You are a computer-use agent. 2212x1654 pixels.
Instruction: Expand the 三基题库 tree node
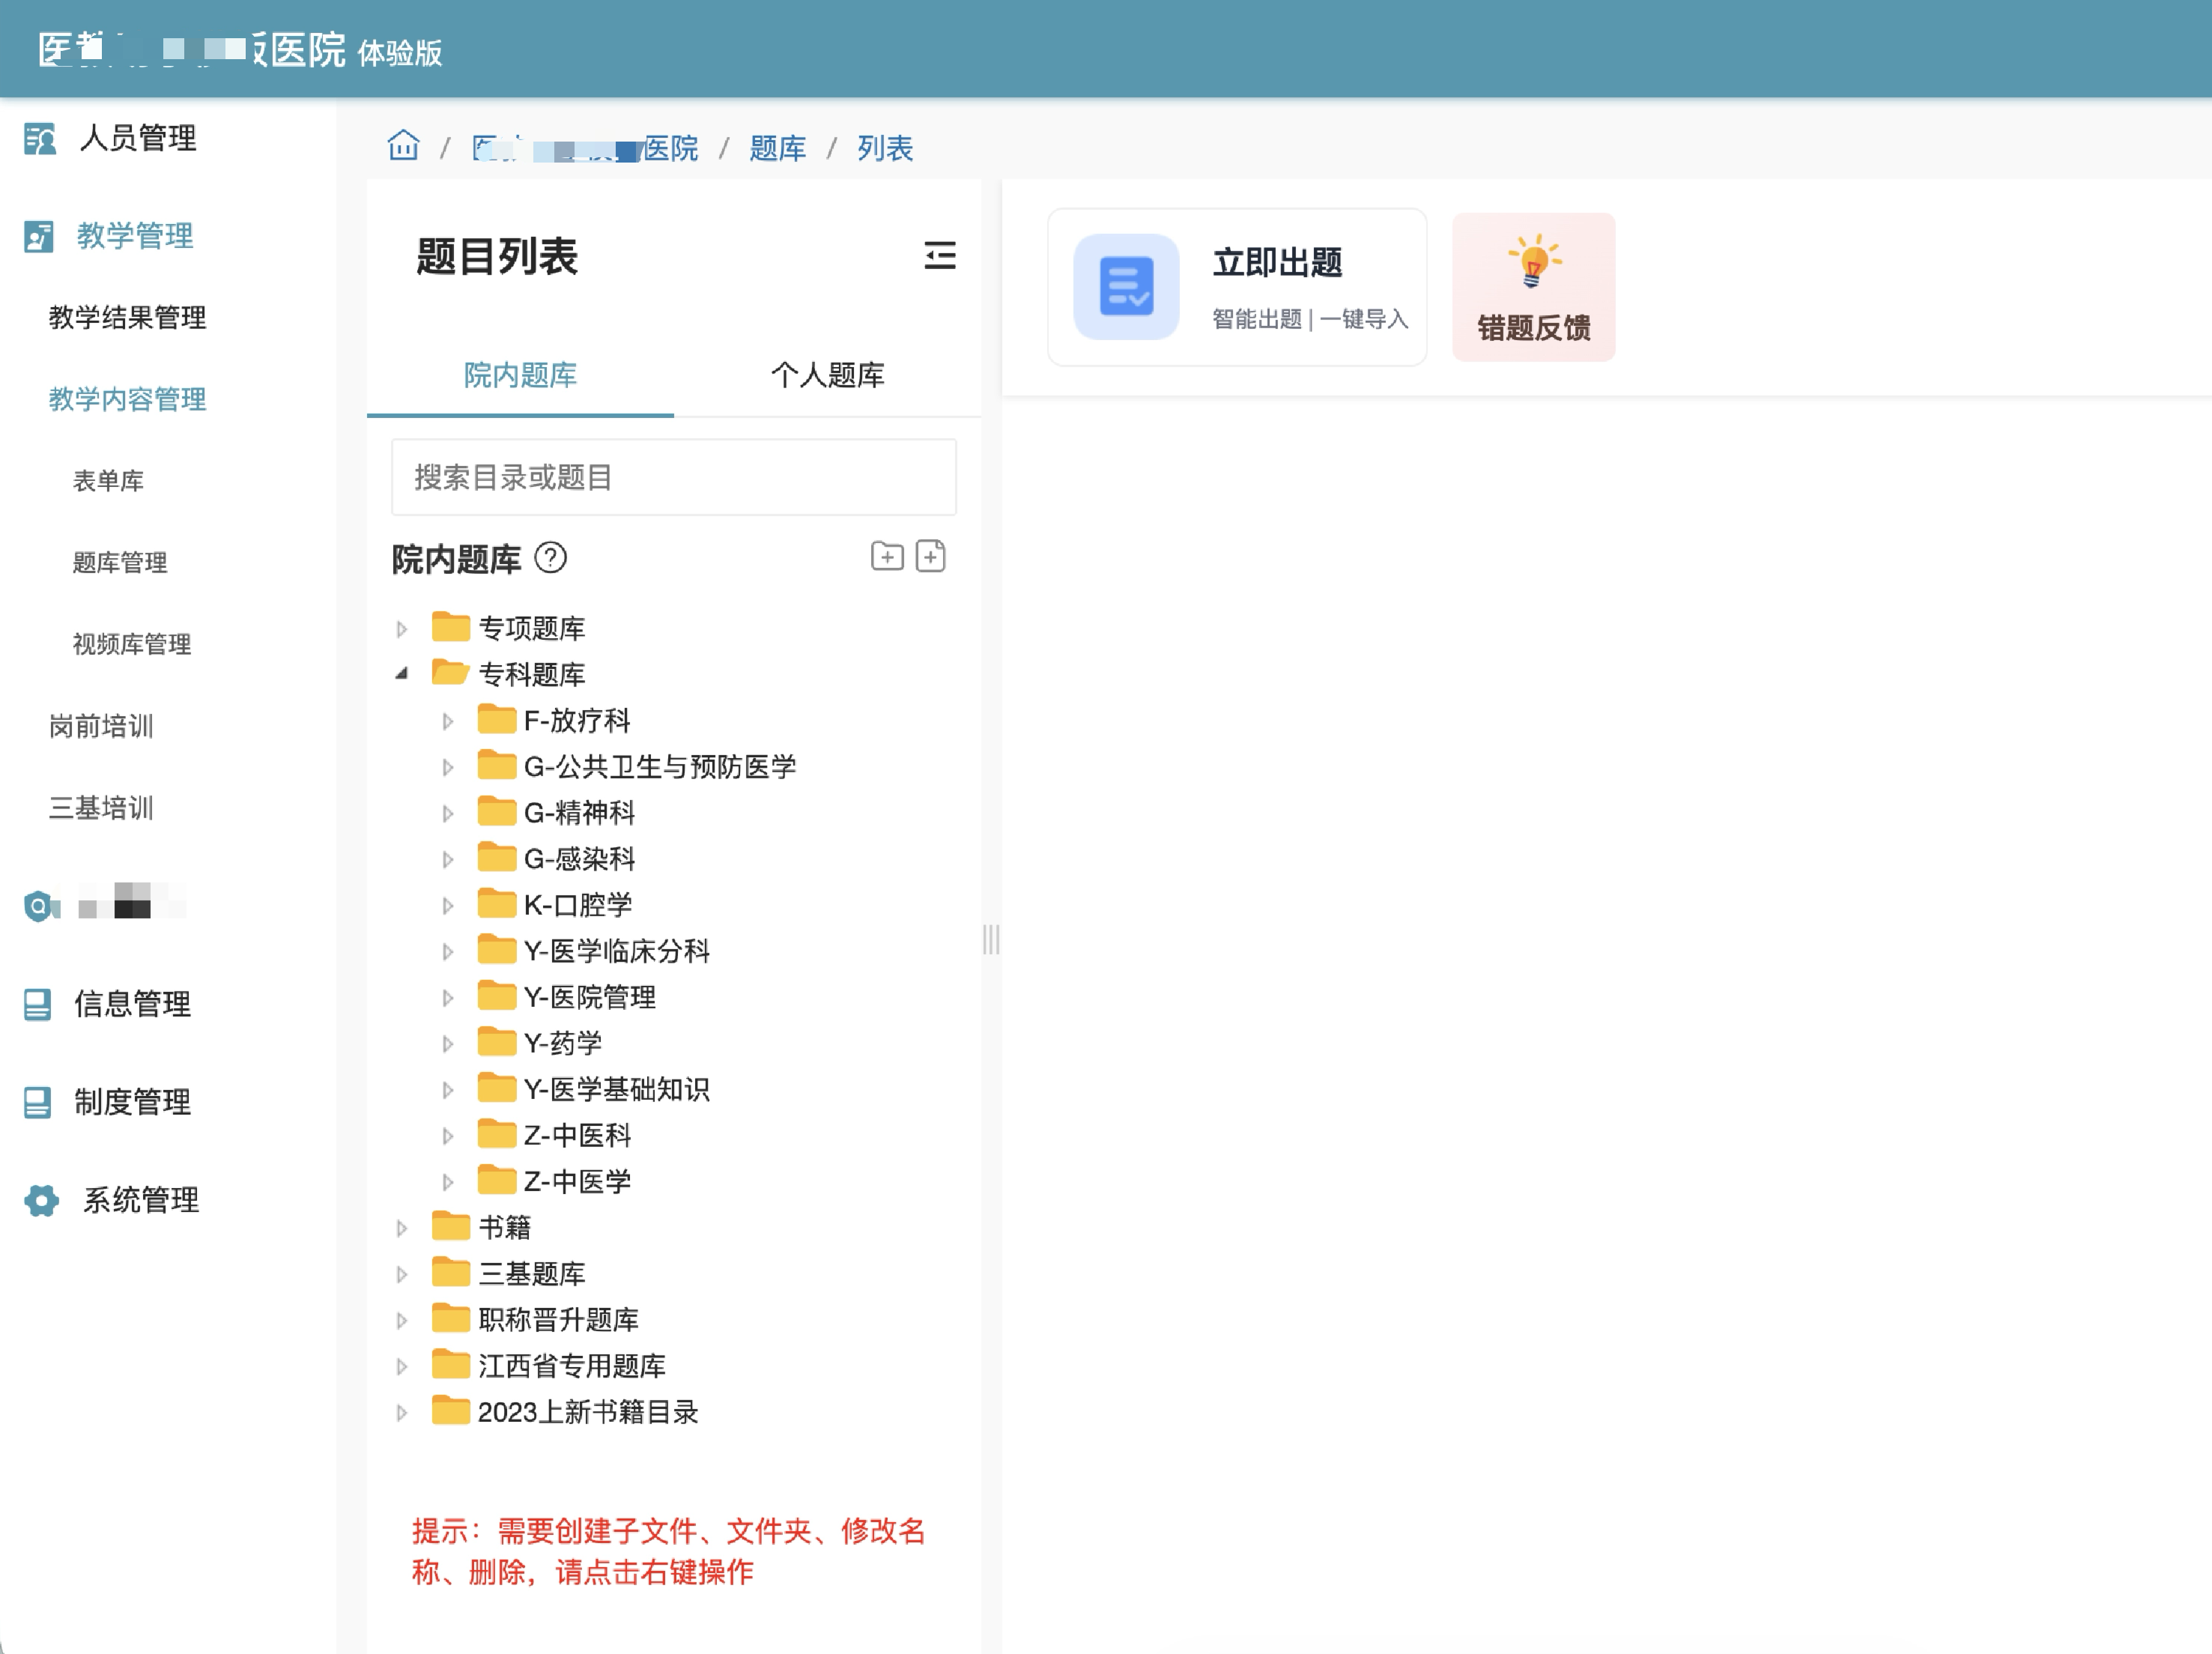pos(402,1274)
